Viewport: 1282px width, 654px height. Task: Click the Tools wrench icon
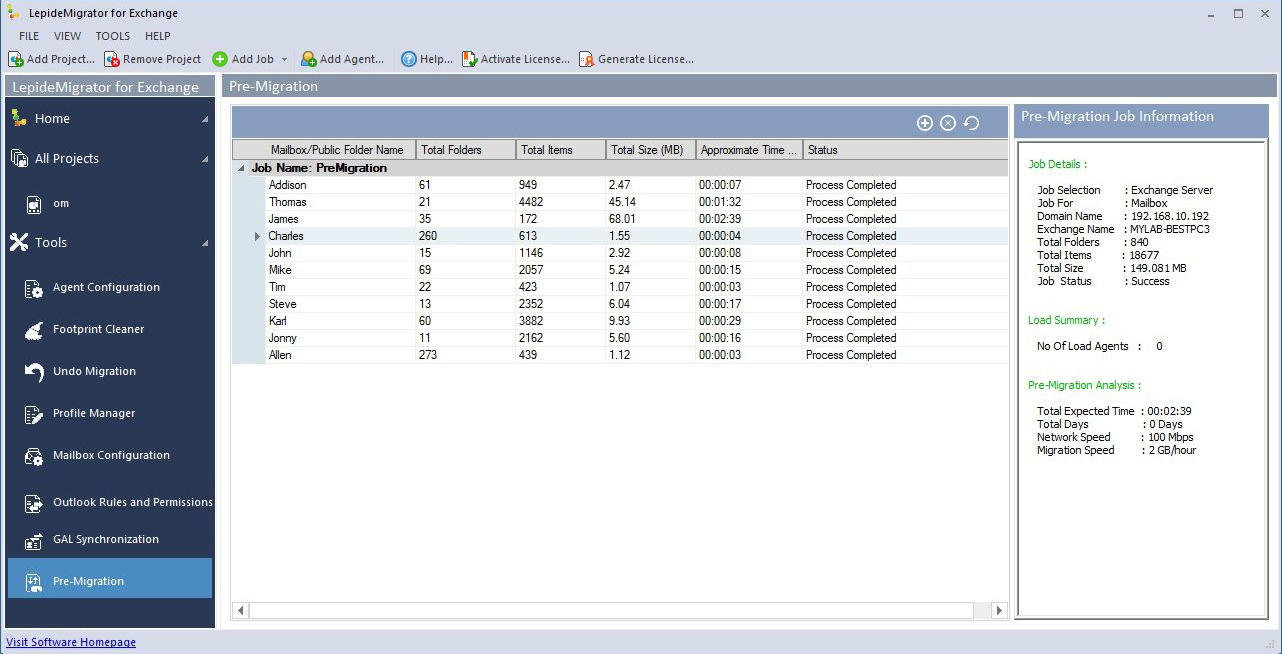(x=19, y=242)
